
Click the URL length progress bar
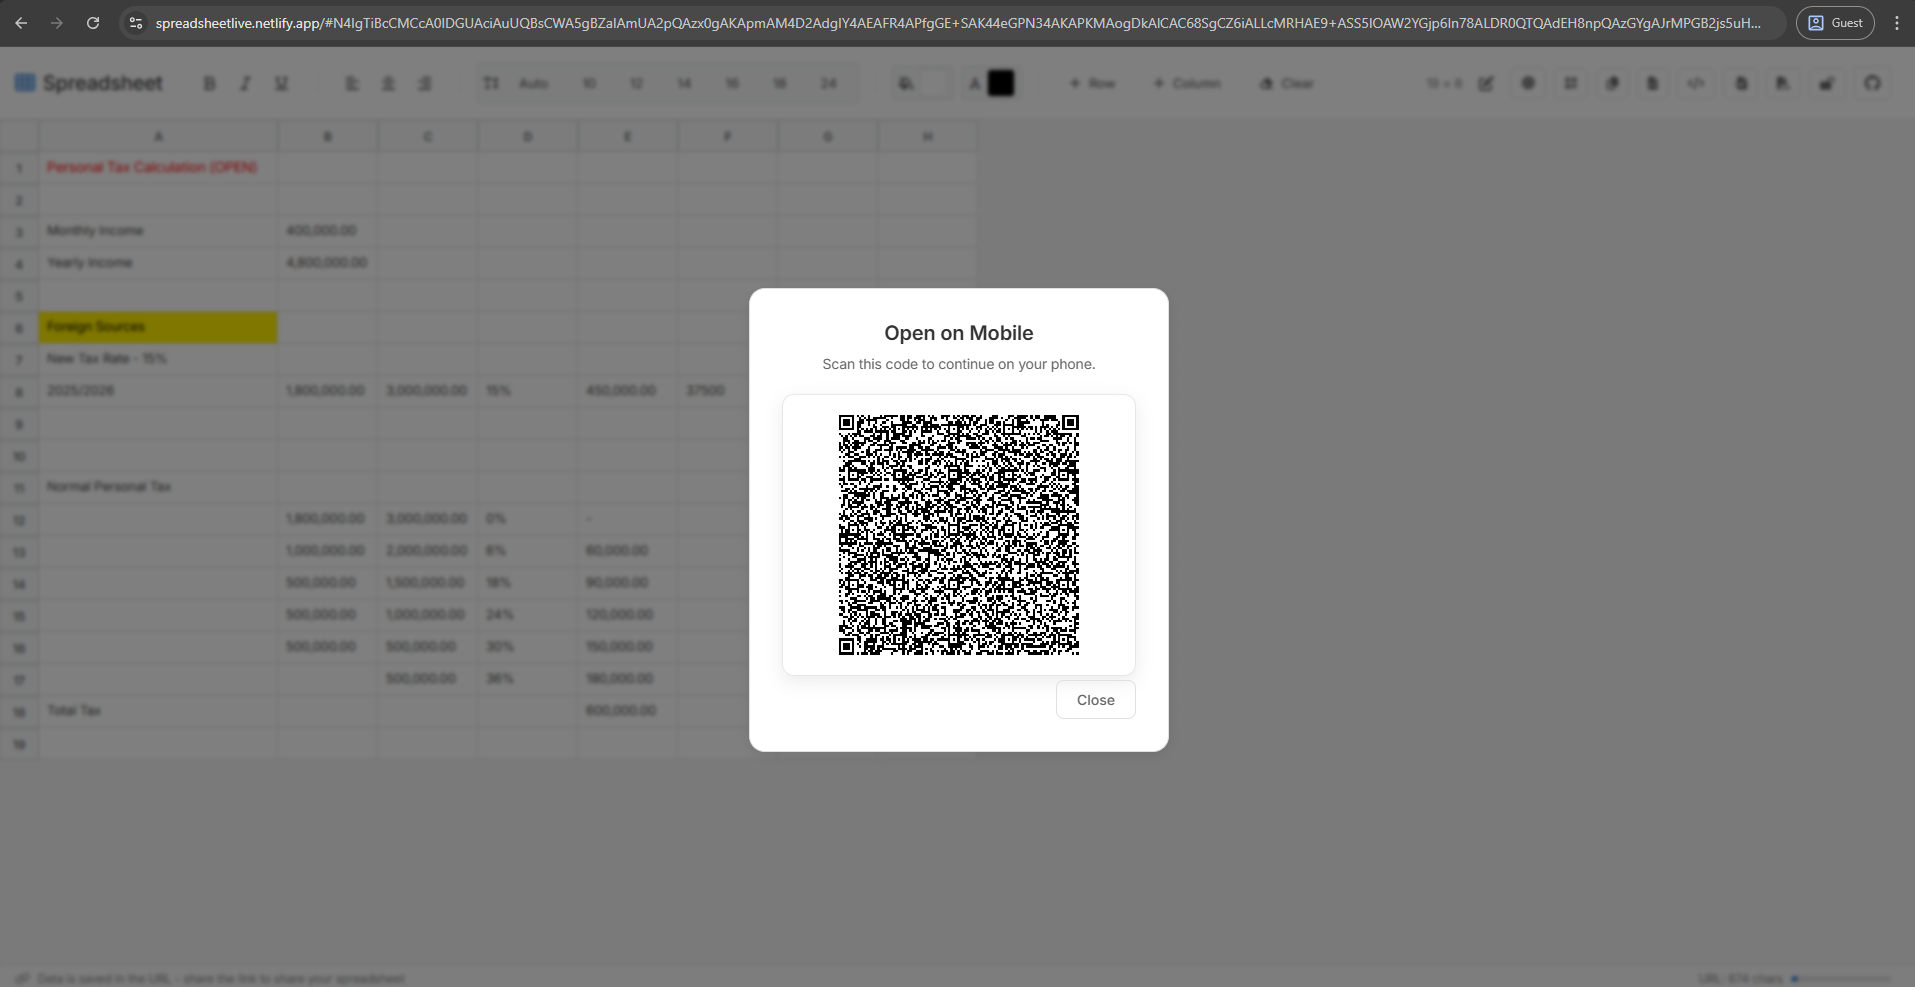1841,979
